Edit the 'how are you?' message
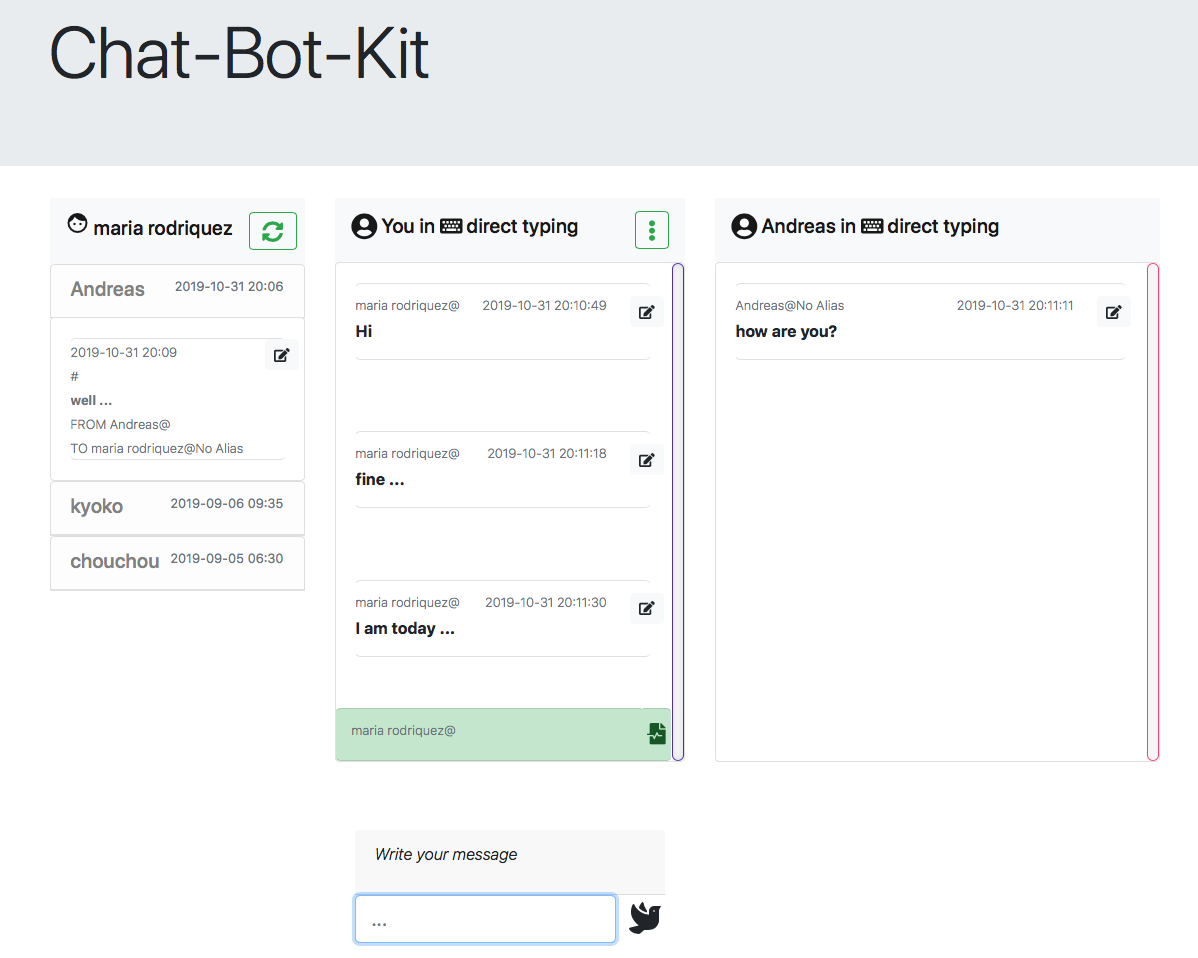The image size is (1198, 958). coord(1113,312)
